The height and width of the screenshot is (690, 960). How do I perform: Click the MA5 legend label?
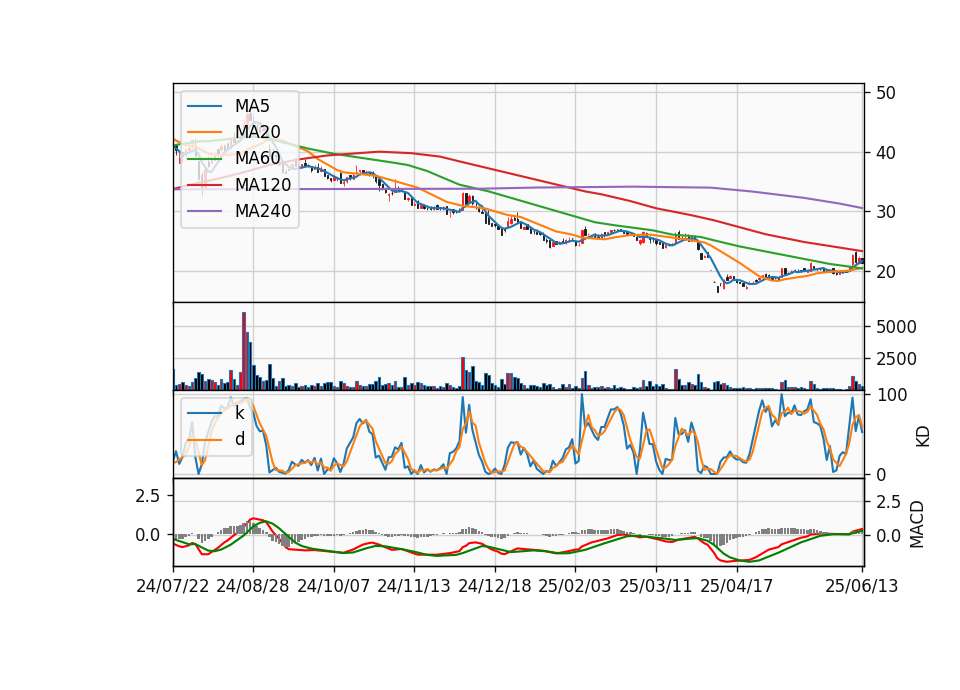[252, 106]
